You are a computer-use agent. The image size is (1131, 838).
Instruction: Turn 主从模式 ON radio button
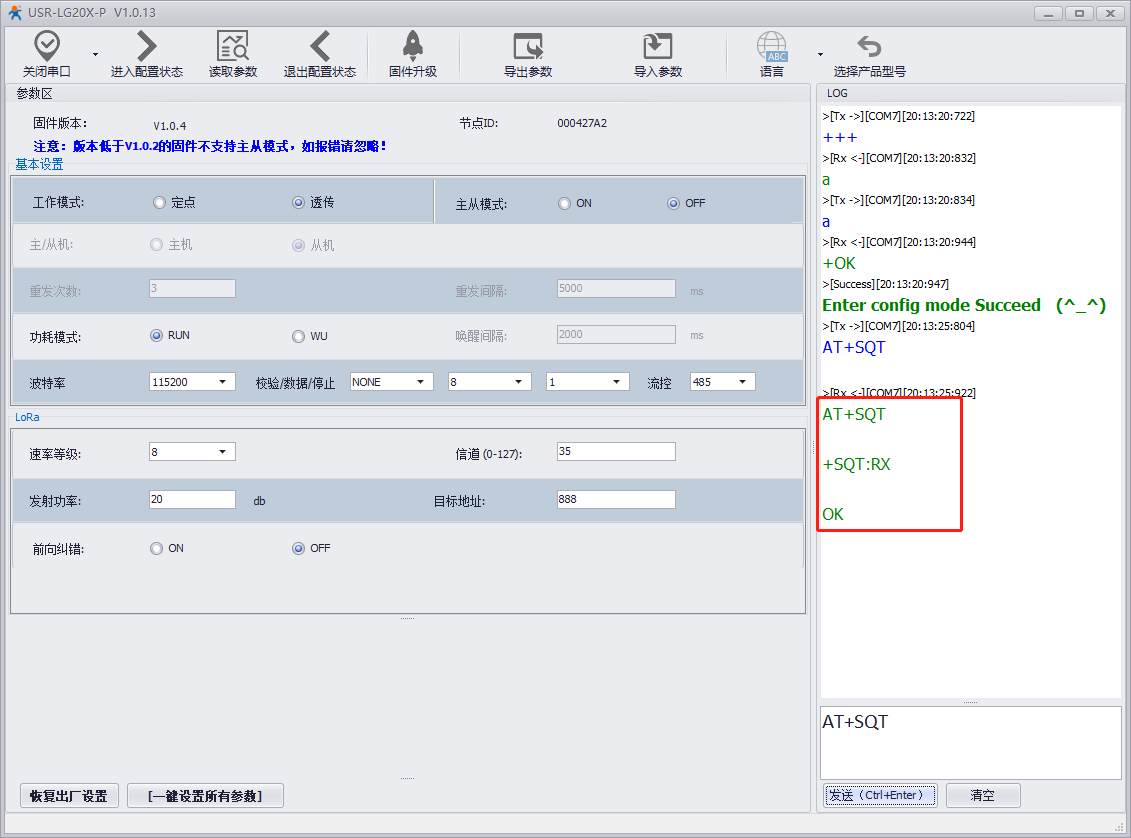[564, 203]
